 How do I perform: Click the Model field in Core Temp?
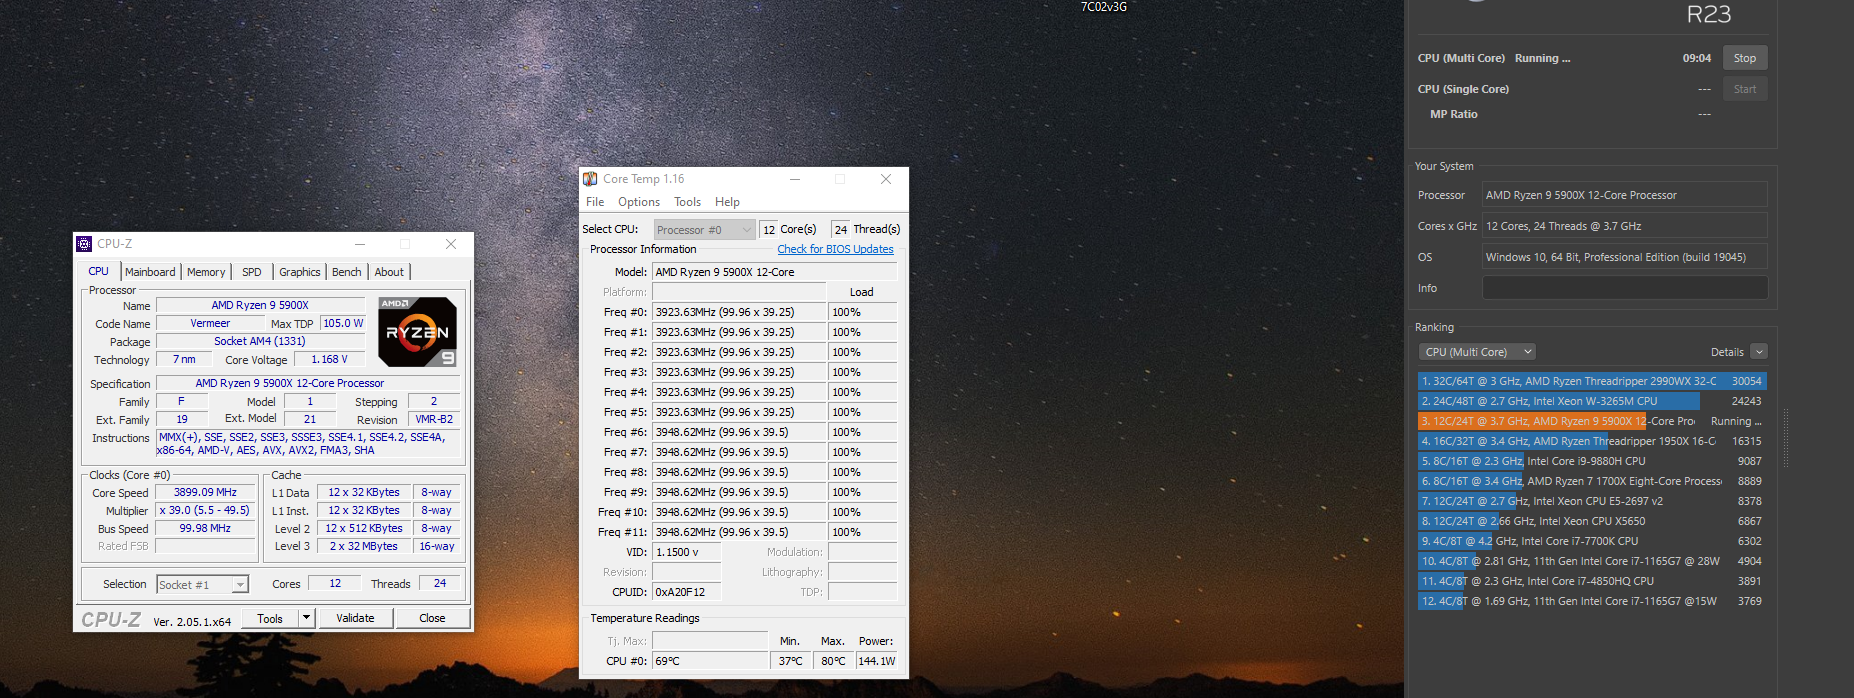(x=774, y=272)
